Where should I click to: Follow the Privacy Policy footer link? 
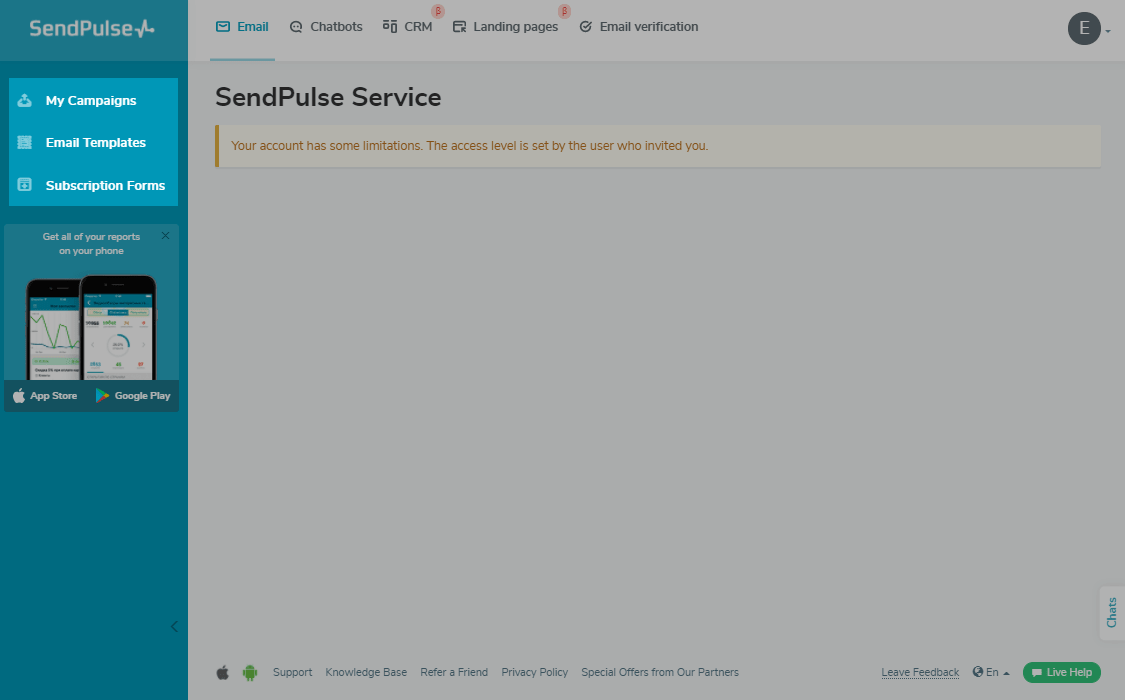[x=535, y=673]
